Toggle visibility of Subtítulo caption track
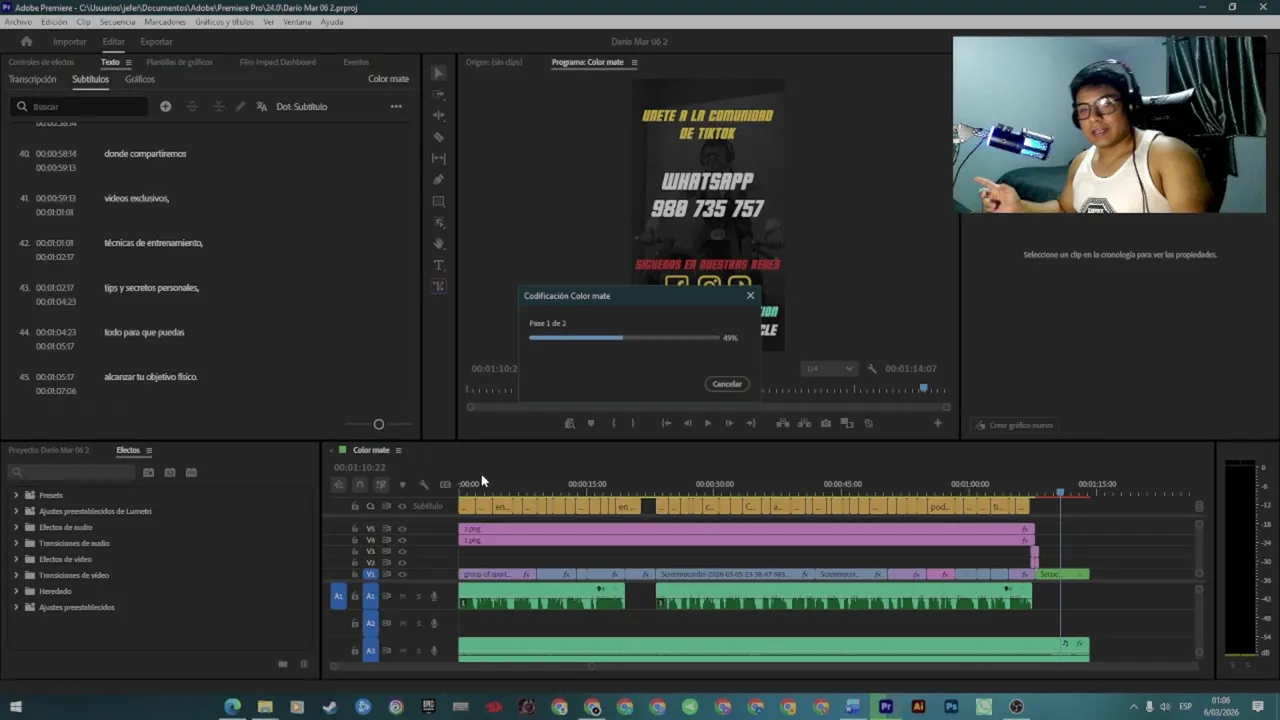1280x720 pixels. (402, 506)
